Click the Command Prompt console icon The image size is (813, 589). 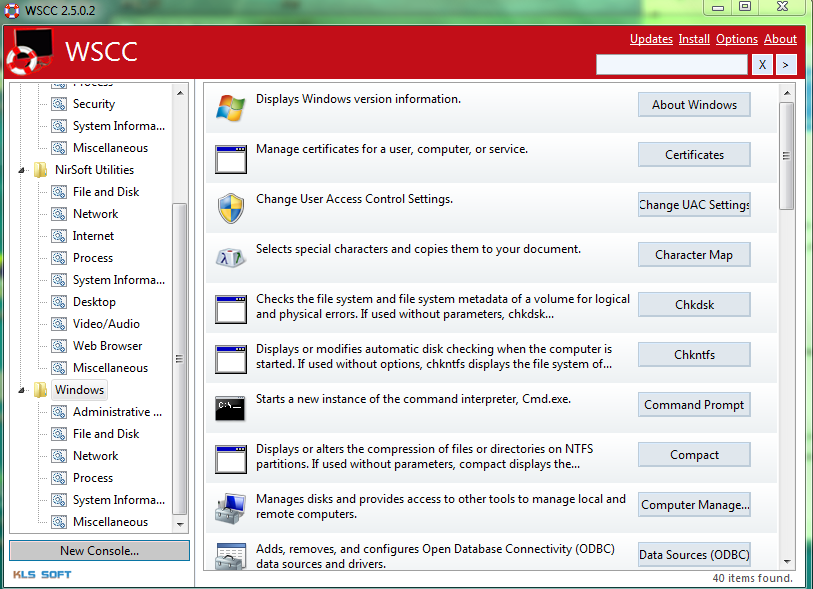click(230, 409)
